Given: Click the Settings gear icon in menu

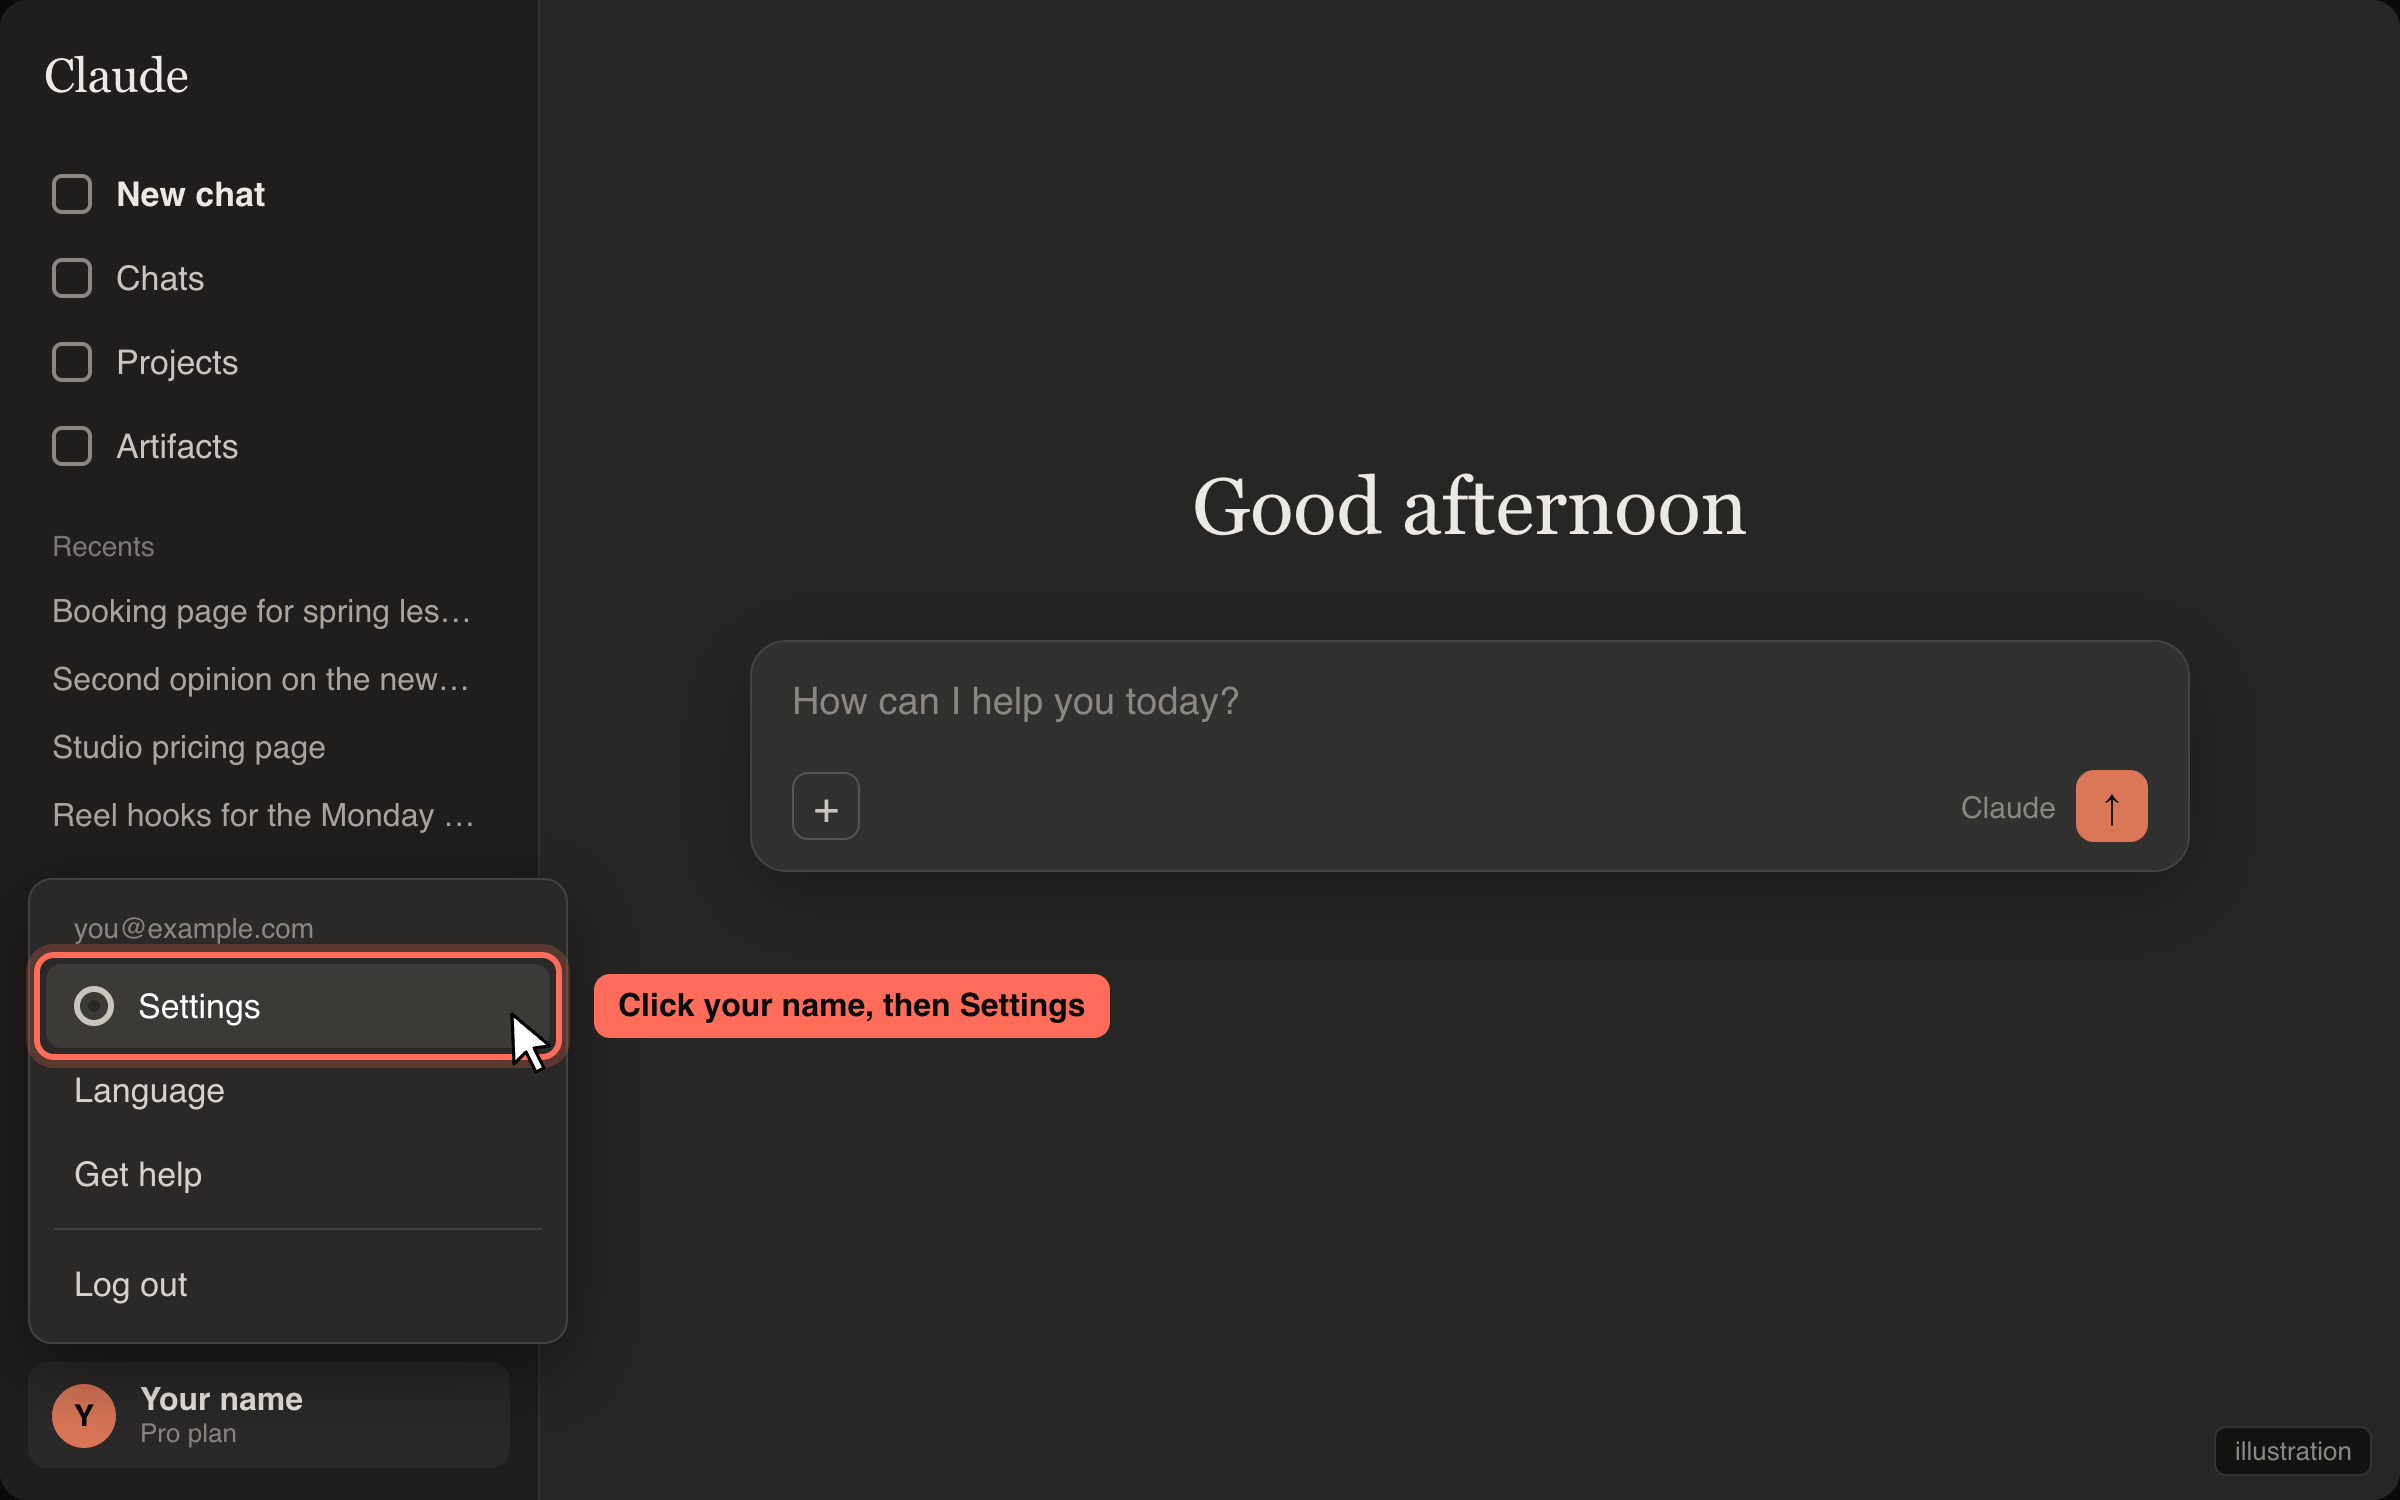Looking at the screenshot, I should pyautogui.click(x=94, y=1006).
